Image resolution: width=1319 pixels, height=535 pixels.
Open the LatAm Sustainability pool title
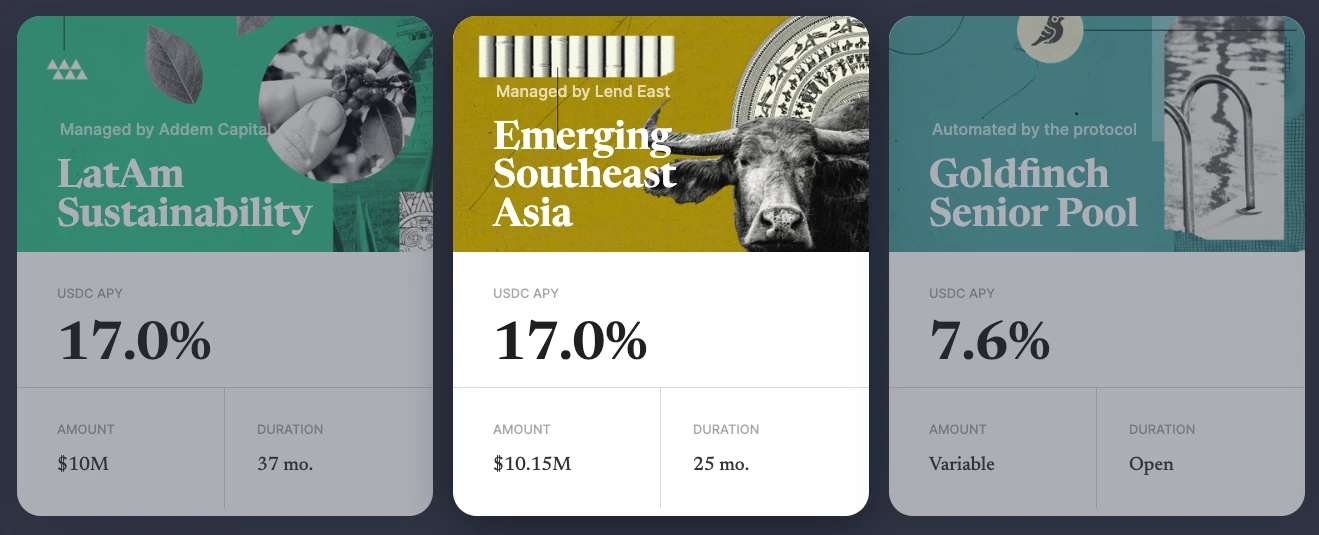185,193
